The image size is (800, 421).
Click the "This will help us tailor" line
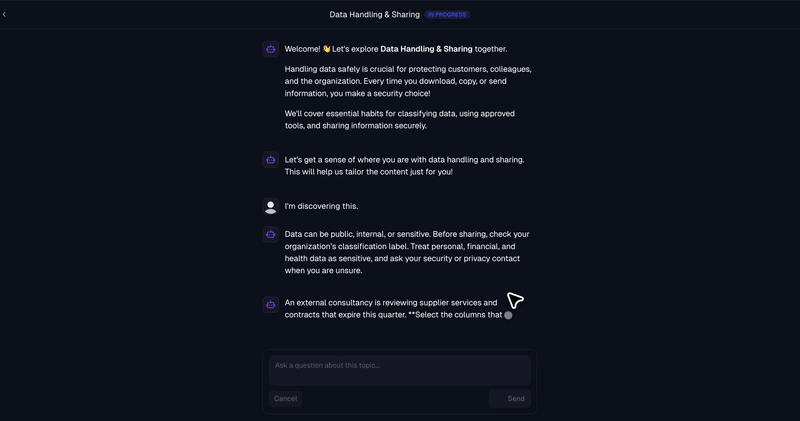pyautogui.click(x=368, y=172)
